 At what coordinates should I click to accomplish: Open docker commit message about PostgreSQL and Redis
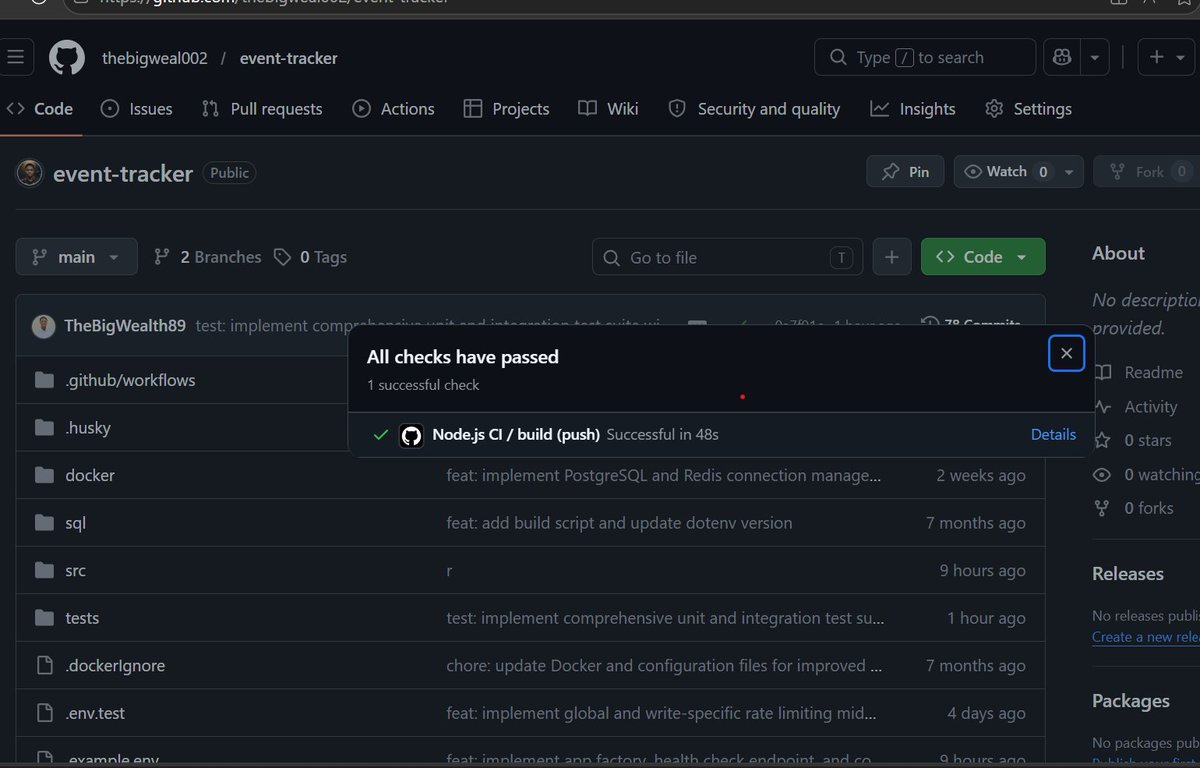pos(664,475)
